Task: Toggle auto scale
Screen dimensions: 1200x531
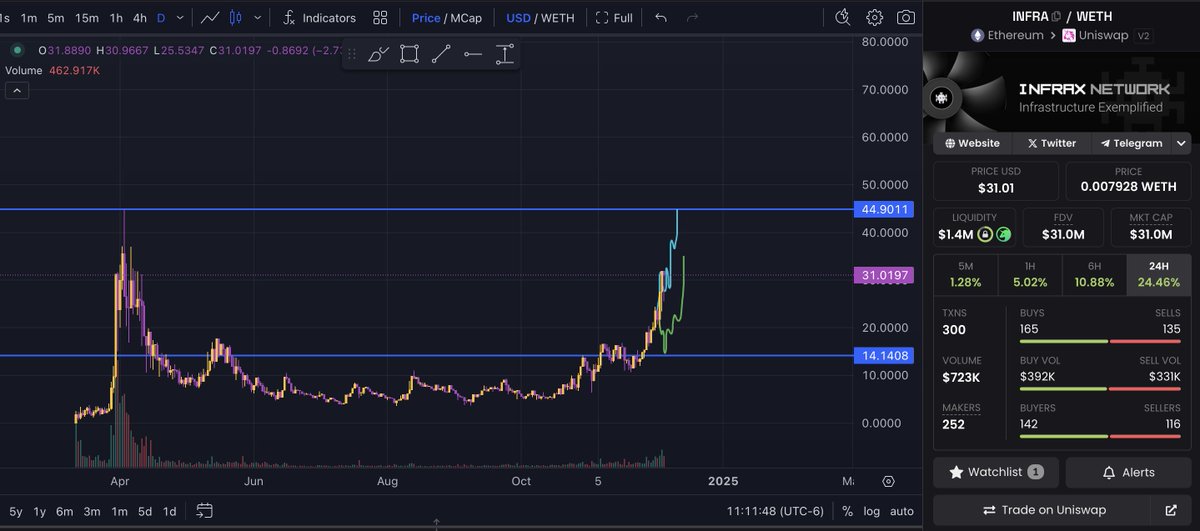Action: click(901, 511)
